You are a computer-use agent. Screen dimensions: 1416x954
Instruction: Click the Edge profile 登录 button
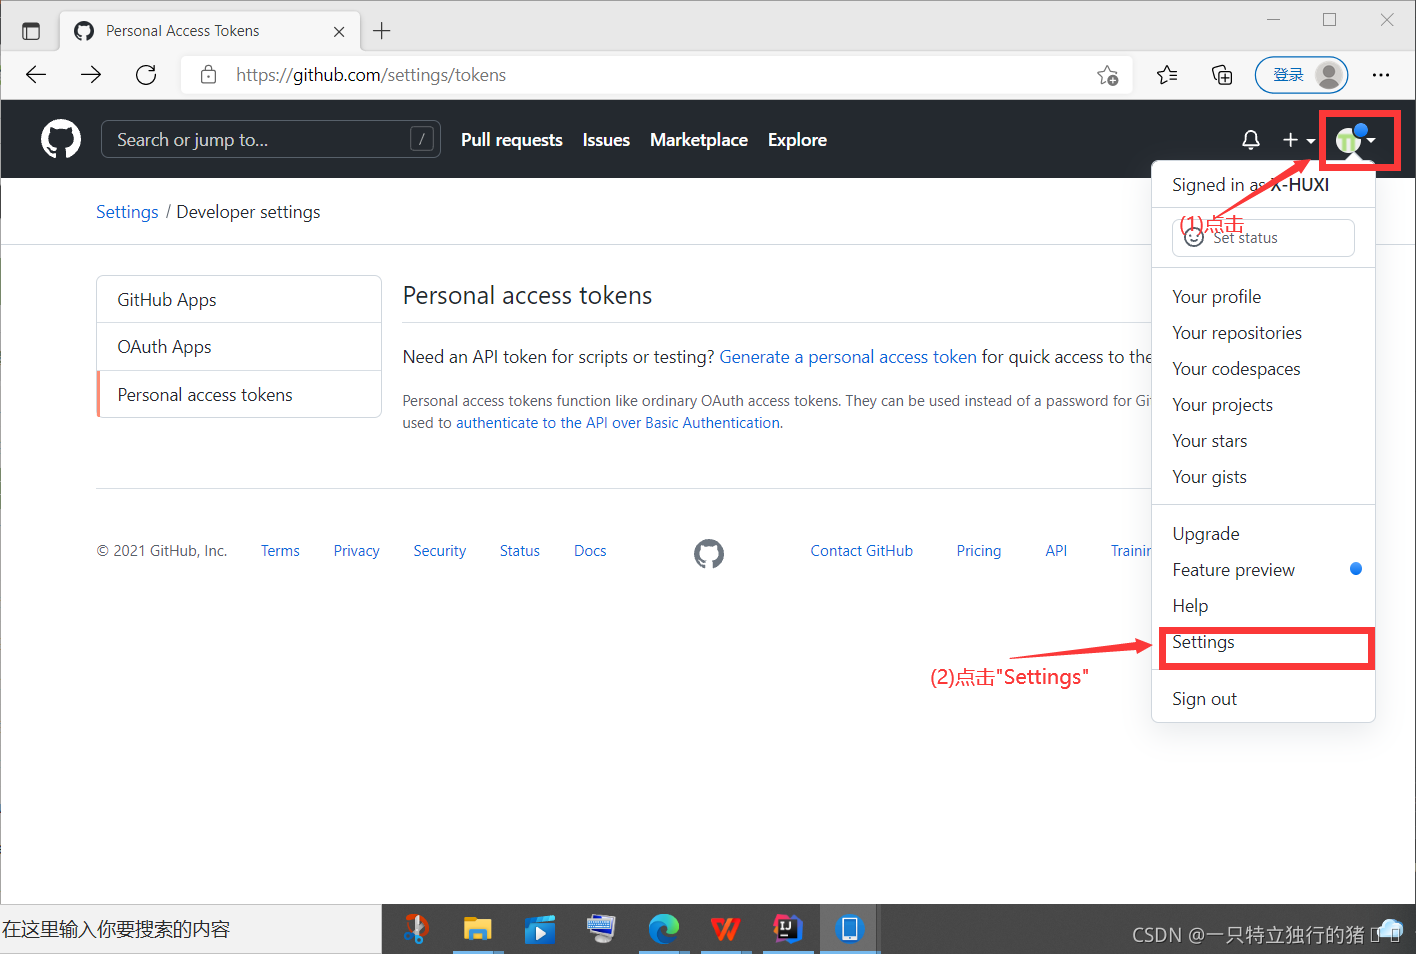tap(1301, 75)
